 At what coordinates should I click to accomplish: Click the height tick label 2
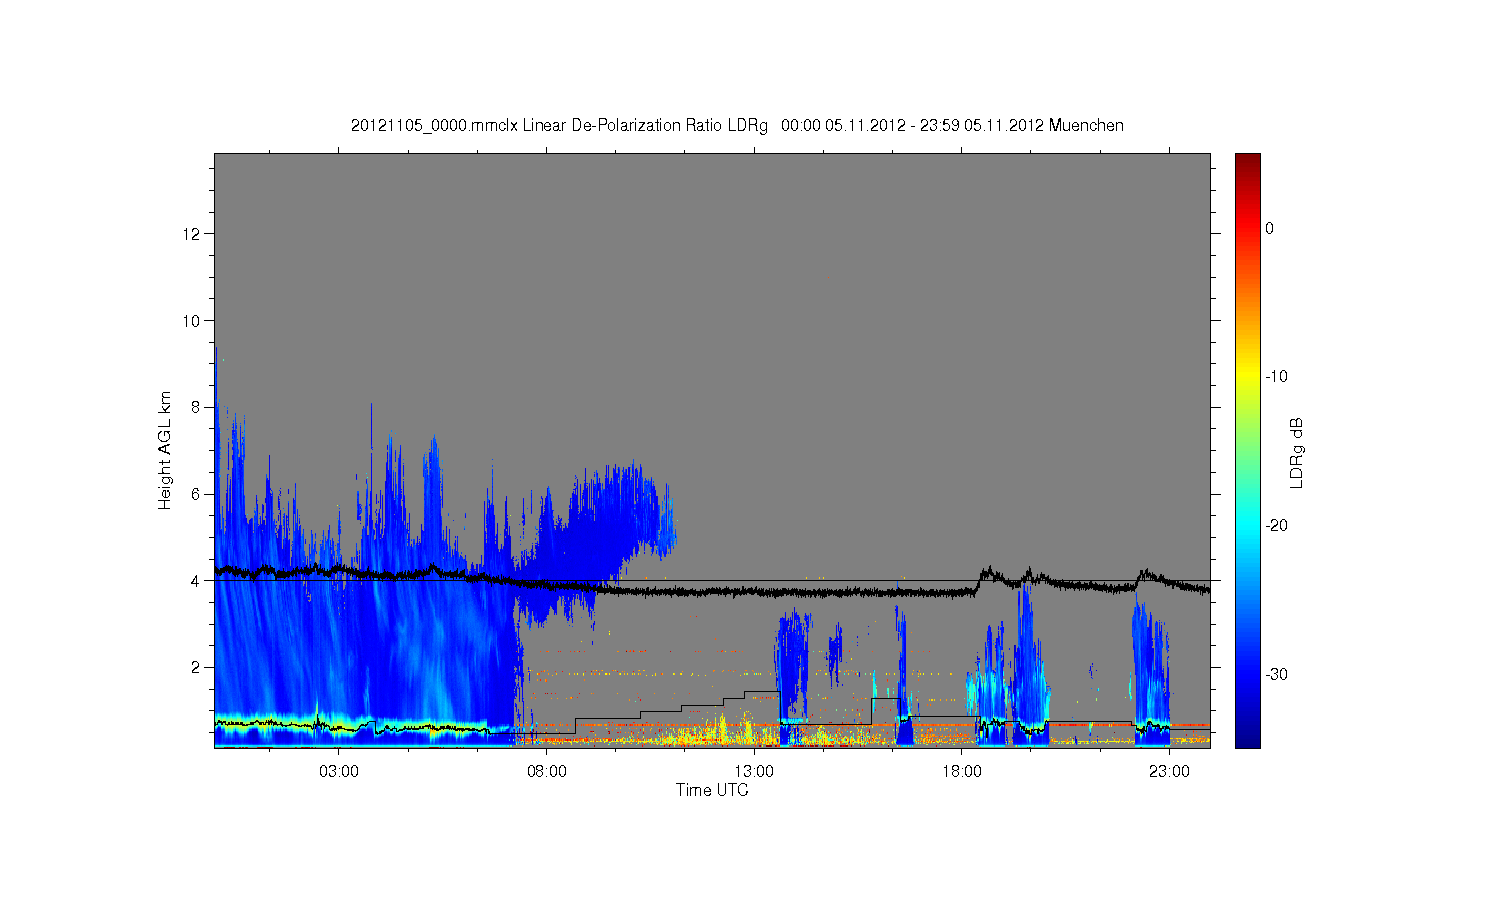tap(196, 667)
